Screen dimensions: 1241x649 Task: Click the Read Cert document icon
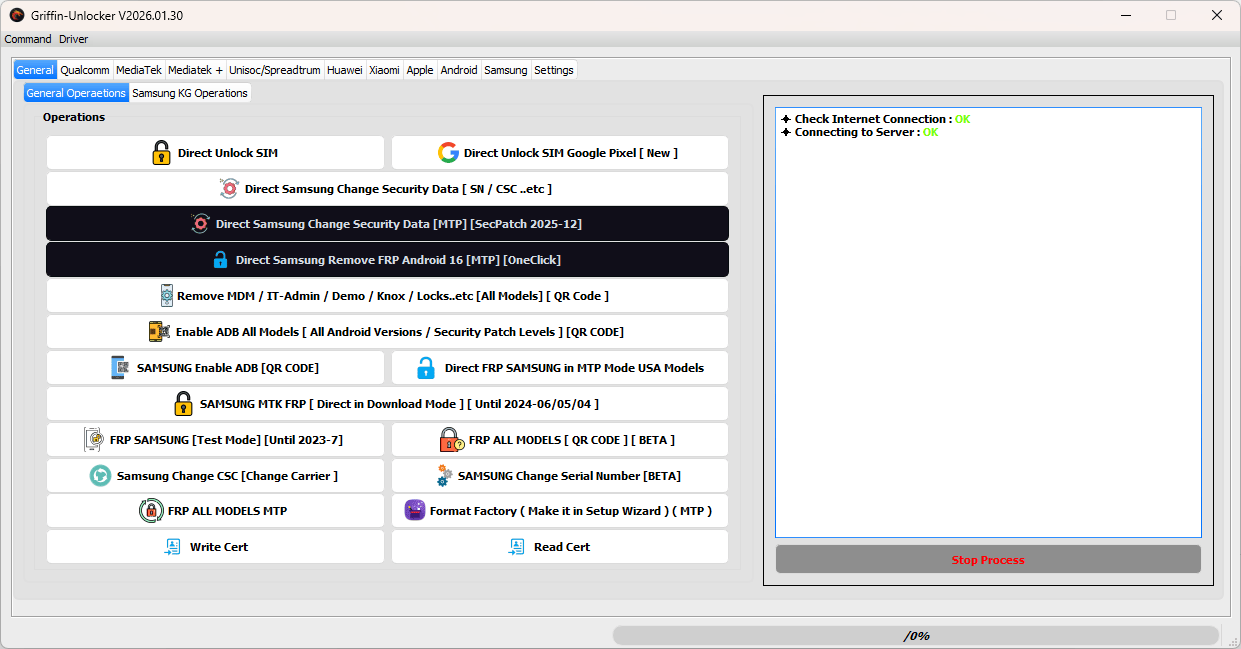coord(517,546)
